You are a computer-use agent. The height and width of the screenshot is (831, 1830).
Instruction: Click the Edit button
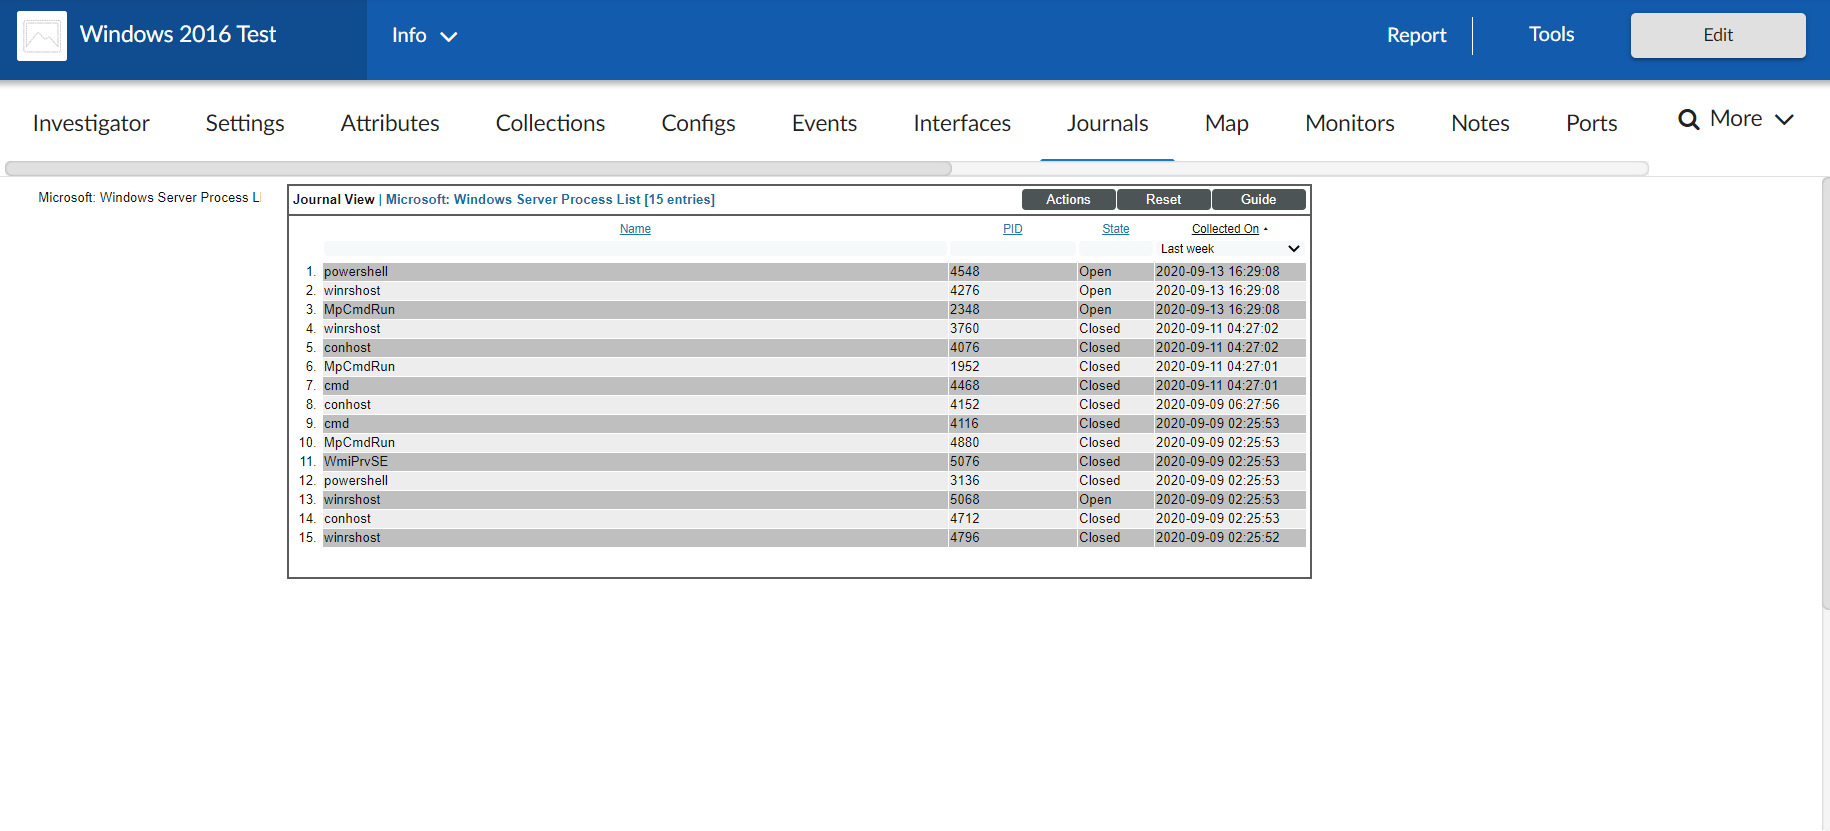click(1718, 35)
